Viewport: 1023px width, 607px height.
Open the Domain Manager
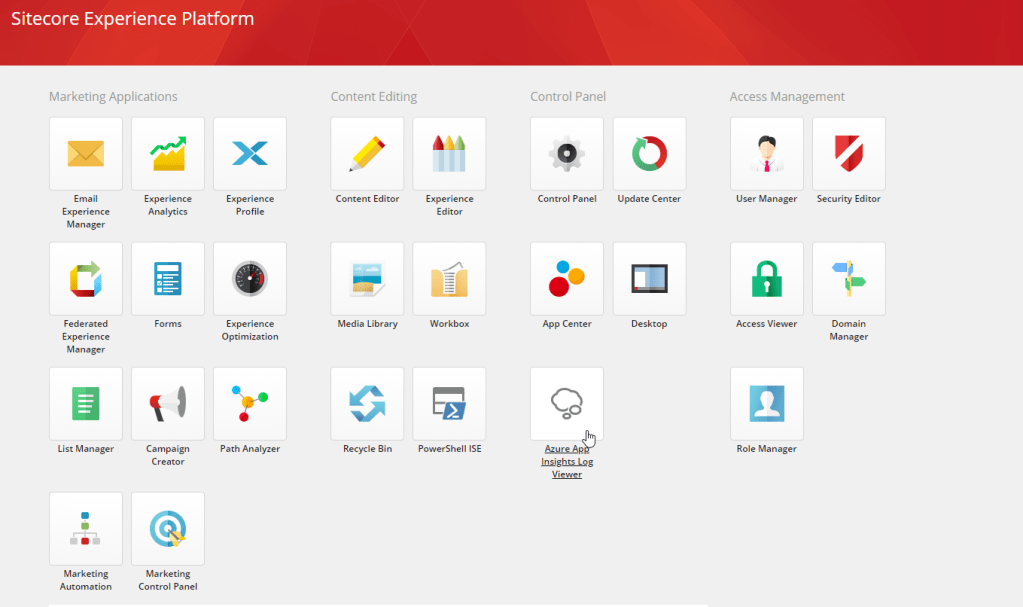pyautogui.click(x=848, y=278)
